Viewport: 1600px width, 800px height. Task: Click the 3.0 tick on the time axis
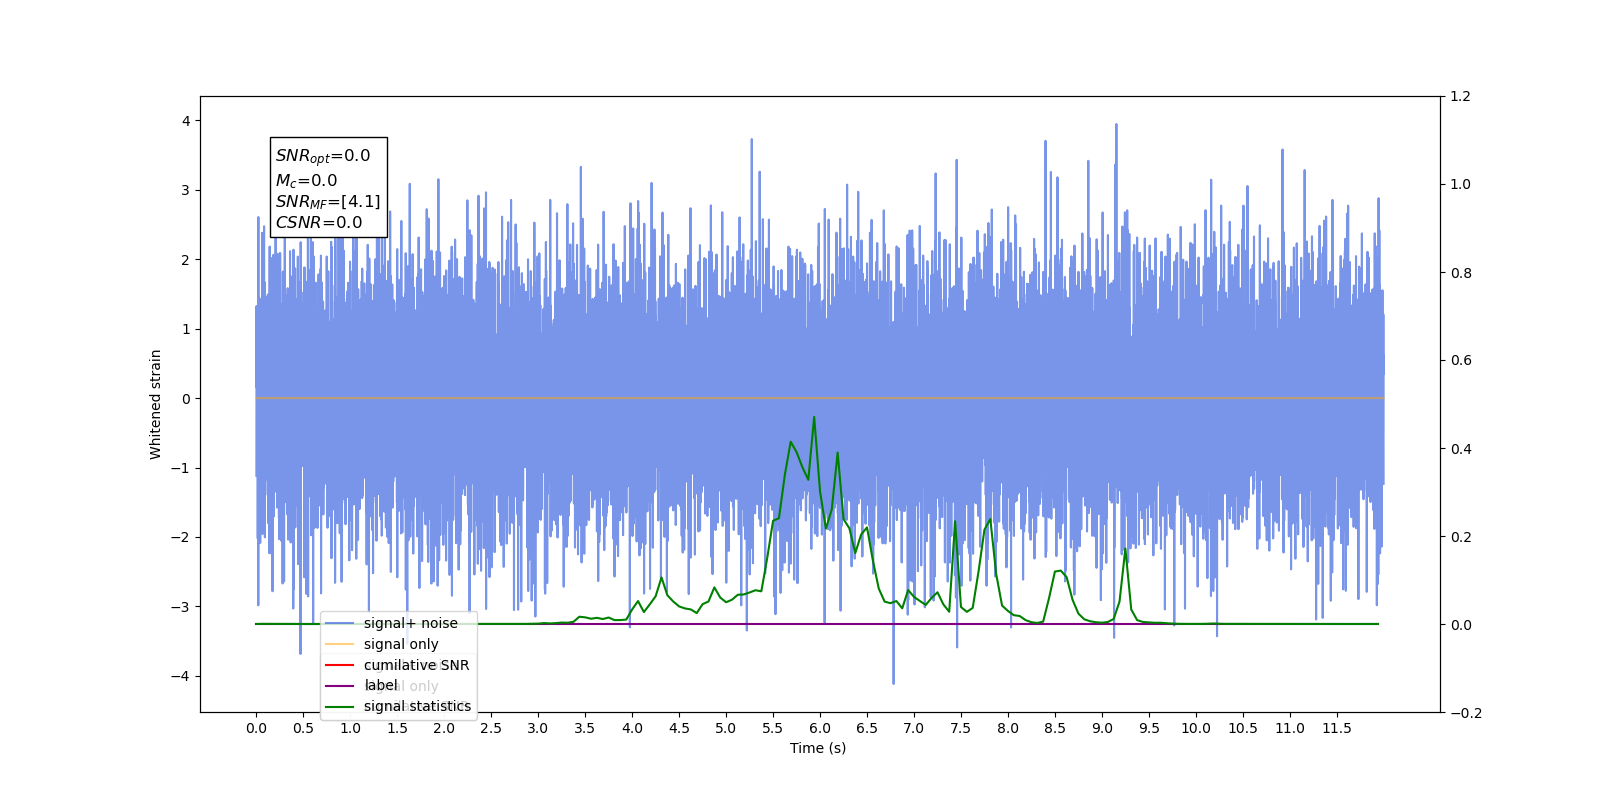pyautogui.click(x=538, y=728)
